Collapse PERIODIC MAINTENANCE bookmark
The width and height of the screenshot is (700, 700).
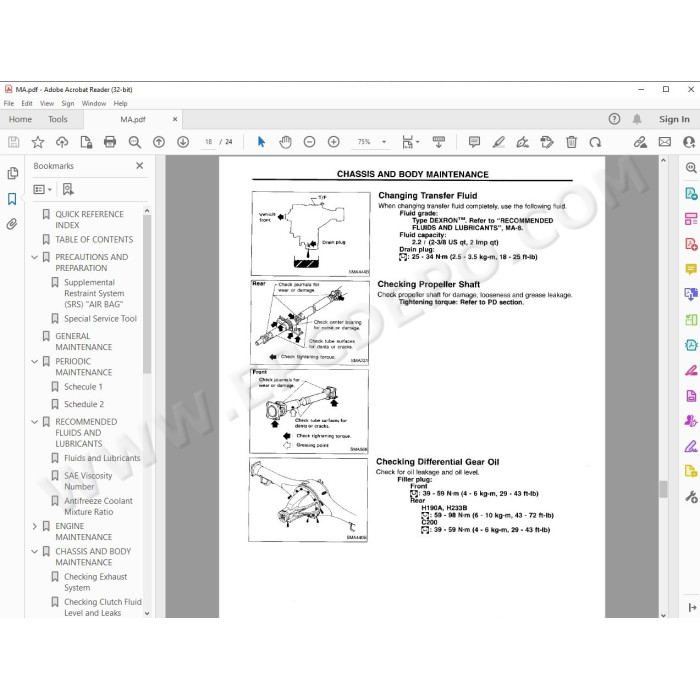click(34, 361)
